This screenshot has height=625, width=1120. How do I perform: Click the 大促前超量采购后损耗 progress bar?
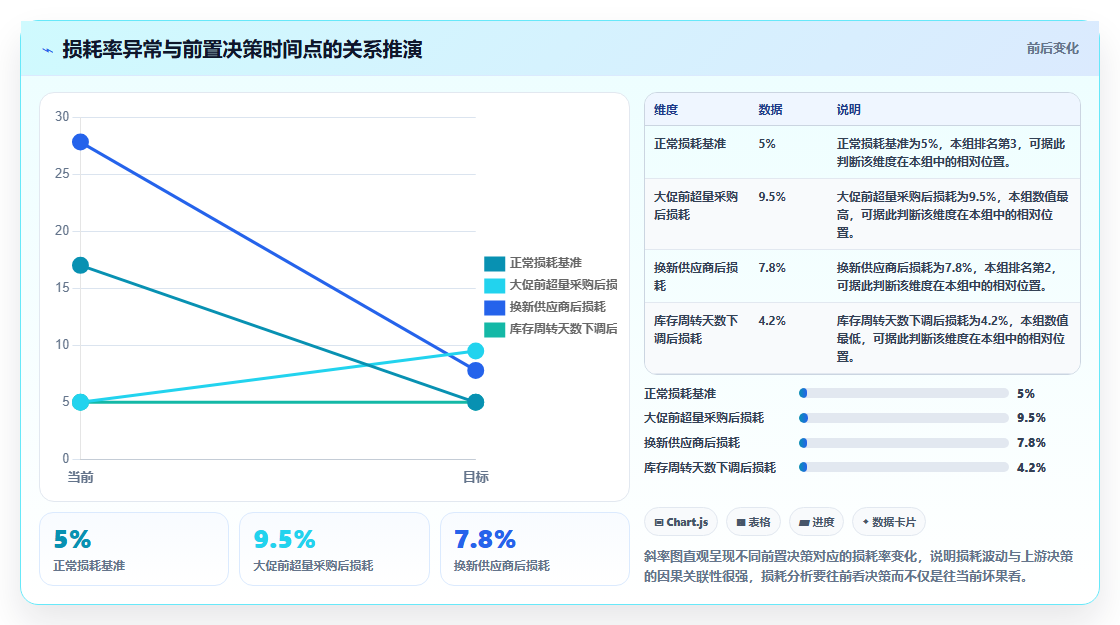[904, 418]
